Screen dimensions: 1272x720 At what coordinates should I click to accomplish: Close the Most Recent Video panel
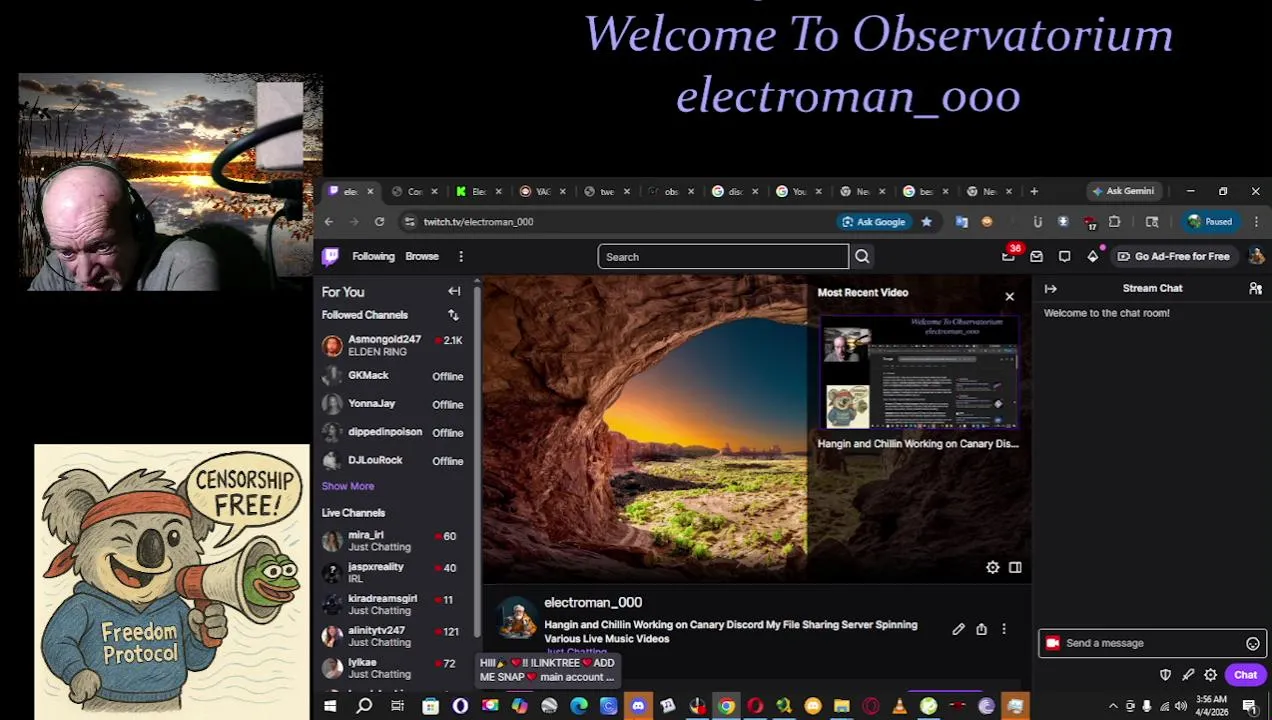(1009, 297)
